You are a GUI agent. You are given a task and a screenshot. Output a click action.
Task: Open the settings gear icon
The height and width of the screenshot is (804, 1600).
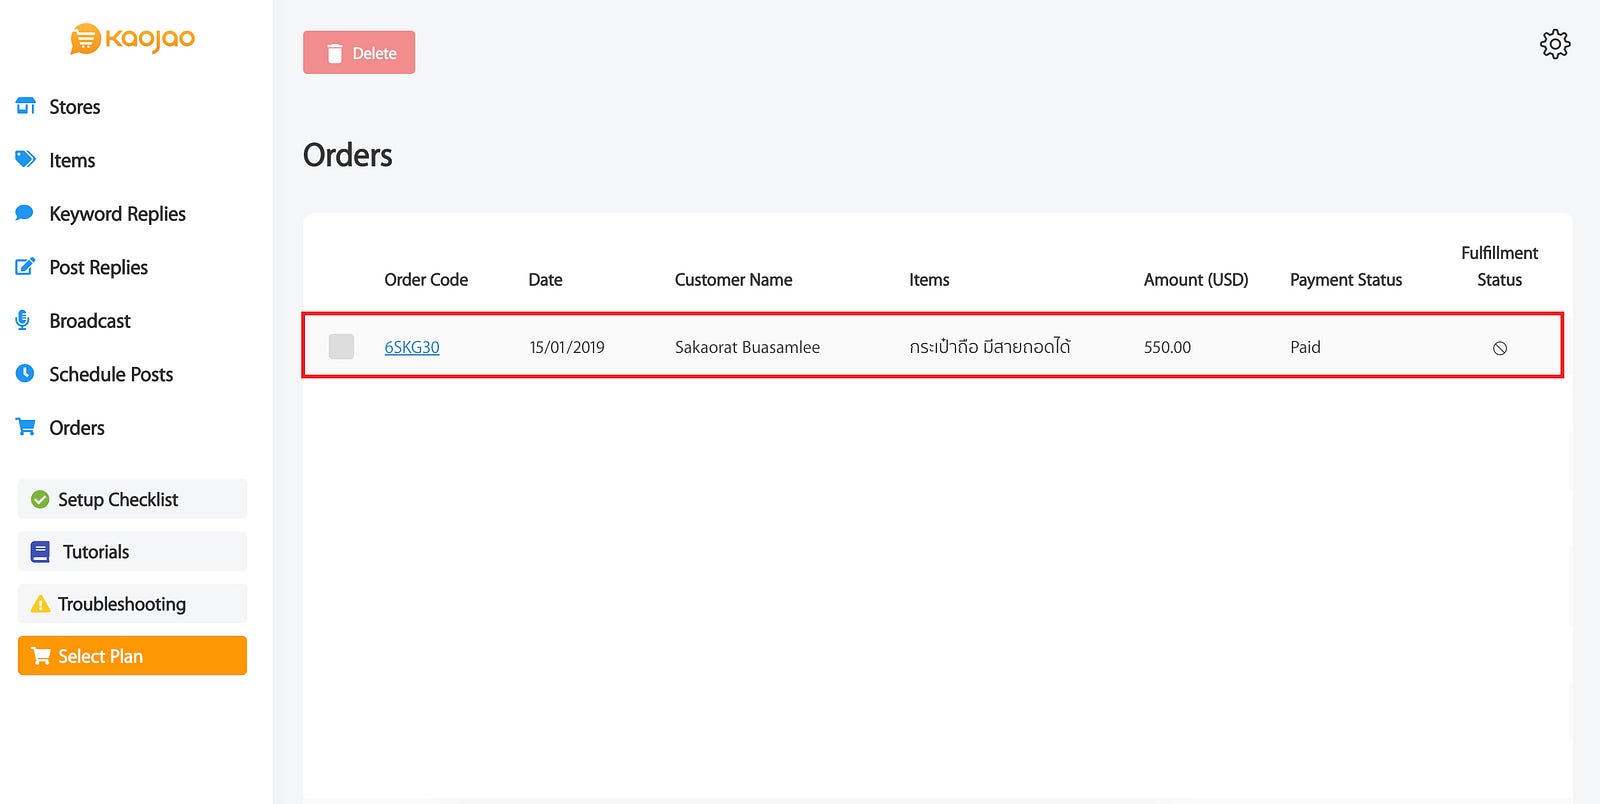click(x=1554, y=44)
